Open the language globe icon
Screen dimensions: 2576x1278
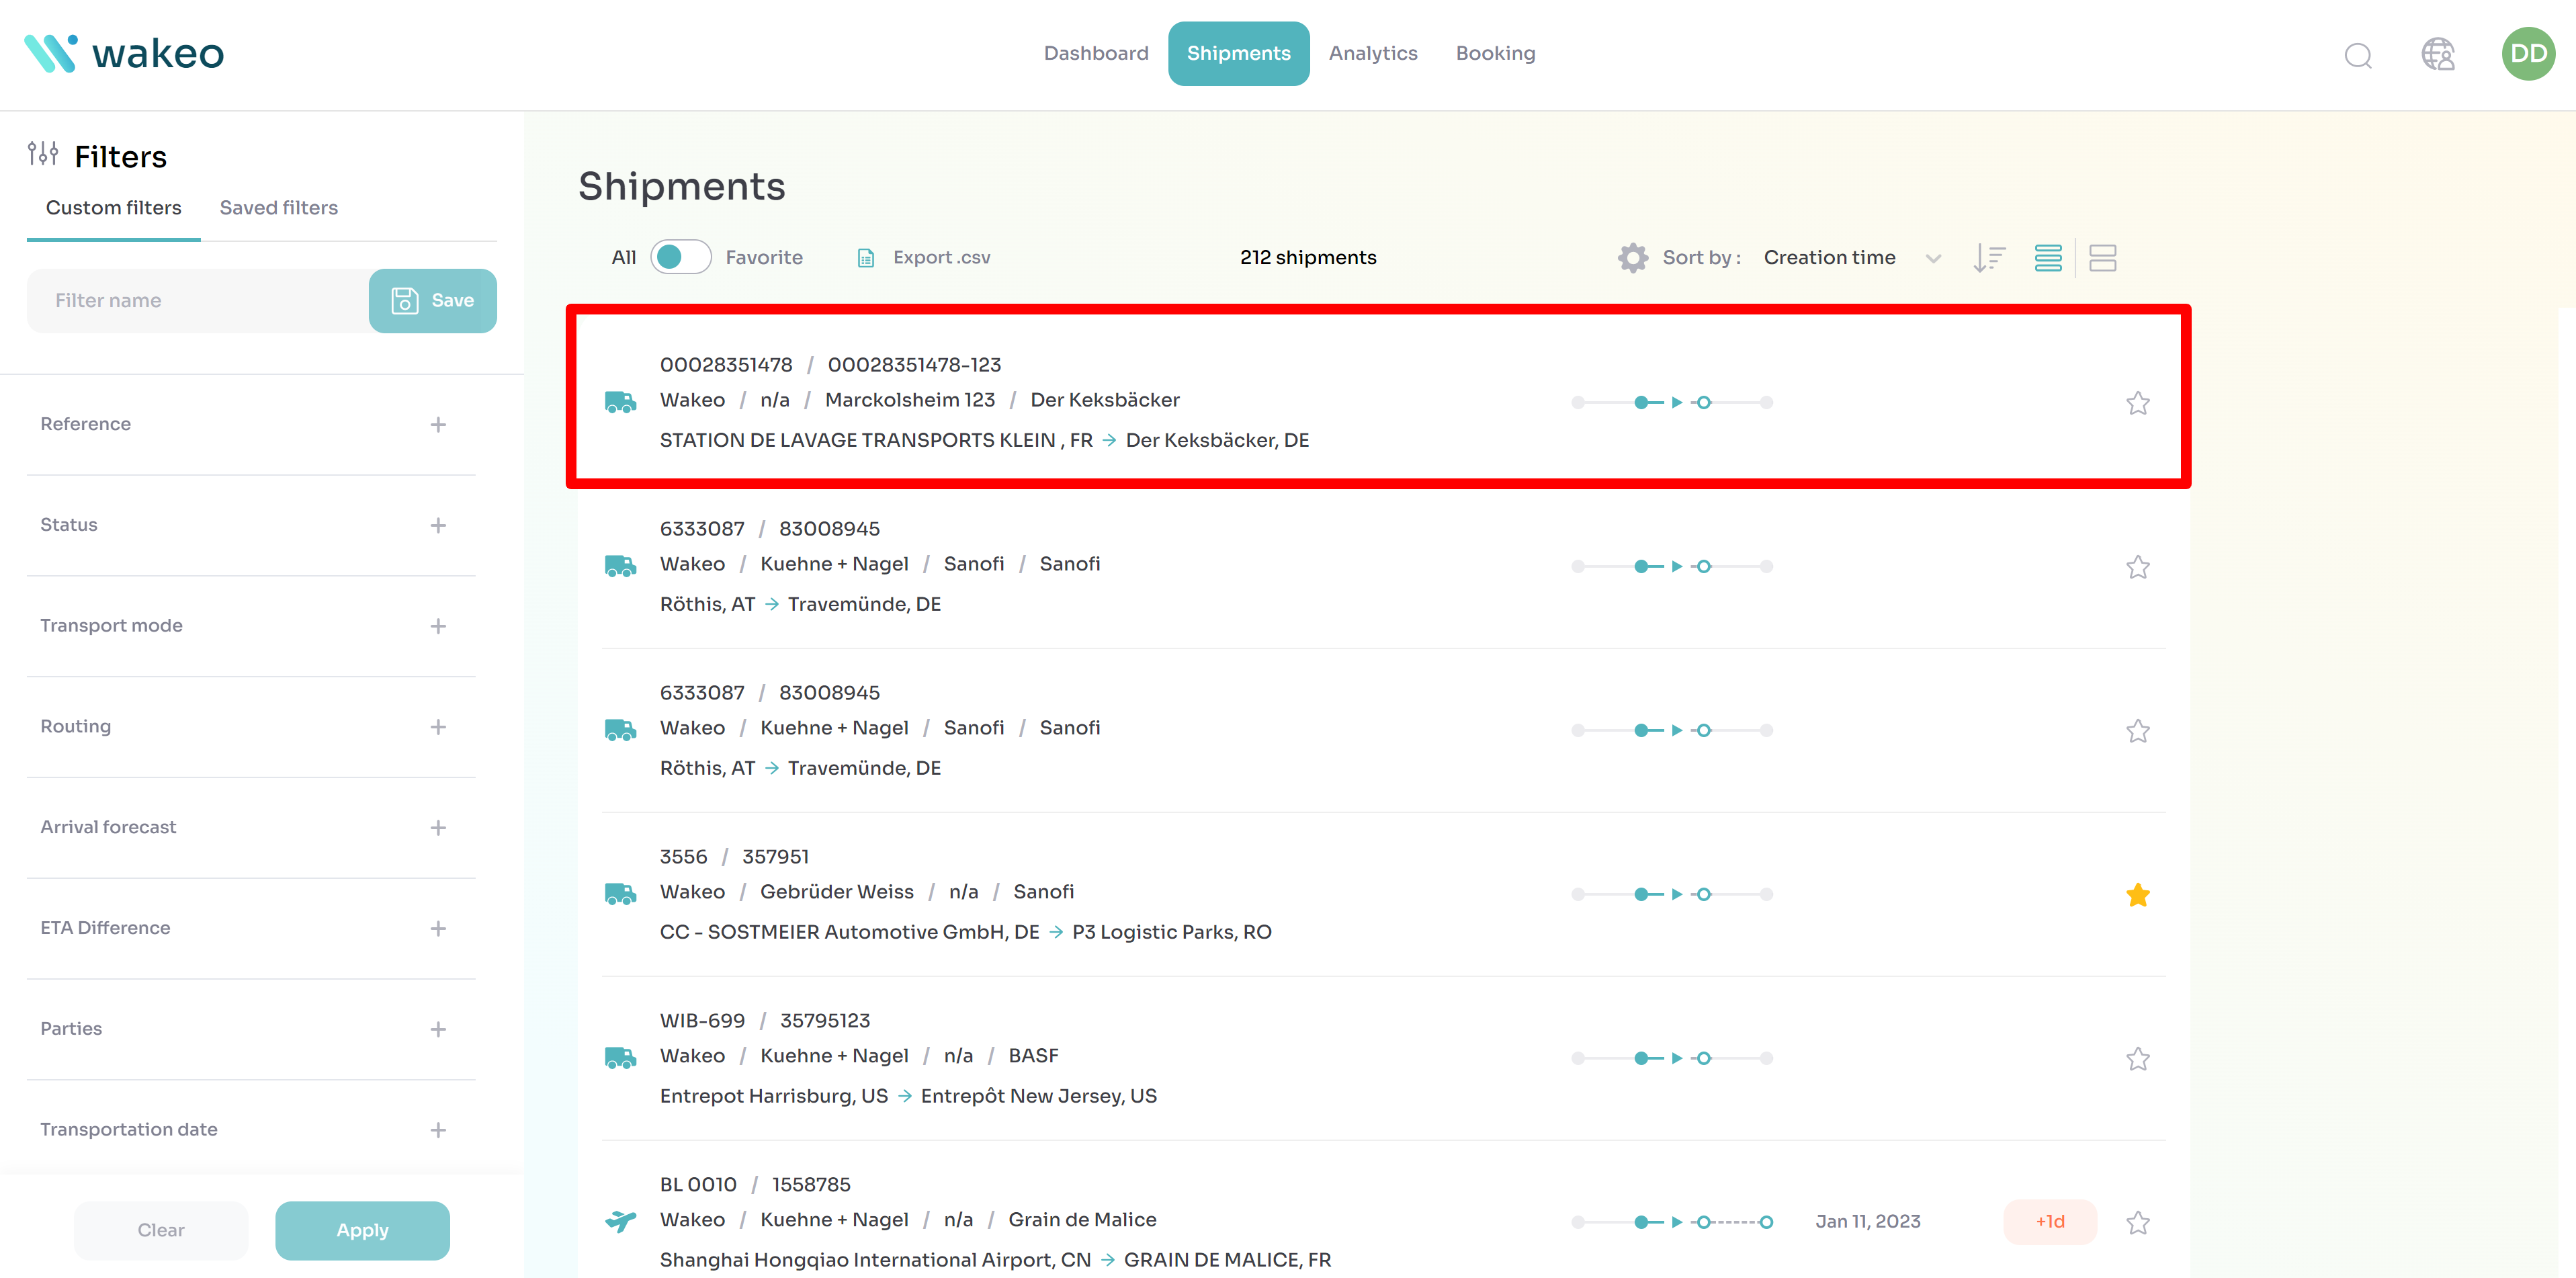tap(2437, 54)
